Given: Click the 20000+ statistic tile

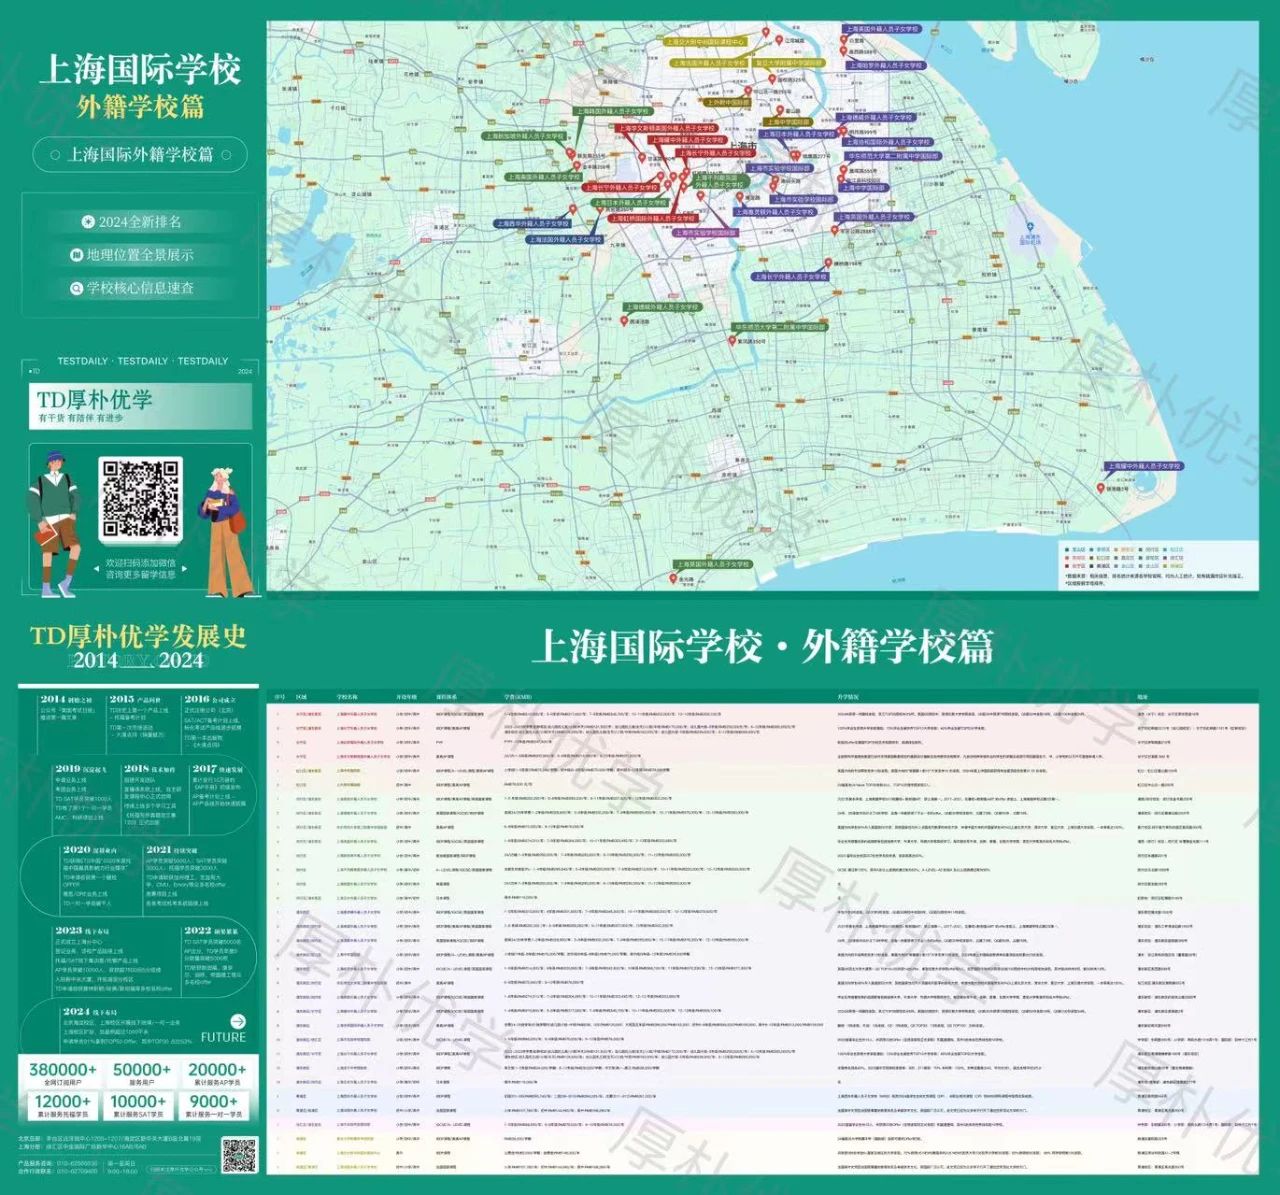Looking at the screenshot, I should pyautogui.click(x=217, y=1073).
